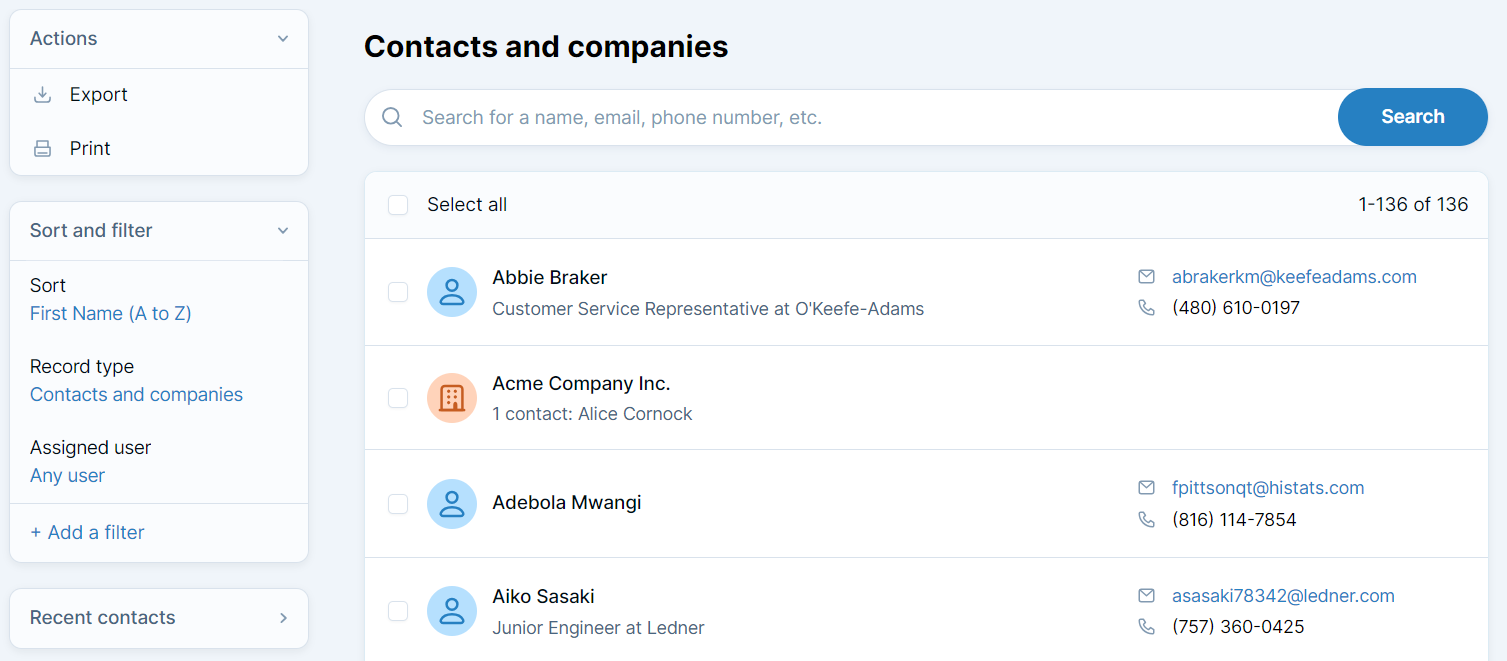Collapse the Sort and filter panel

(283, 231)
